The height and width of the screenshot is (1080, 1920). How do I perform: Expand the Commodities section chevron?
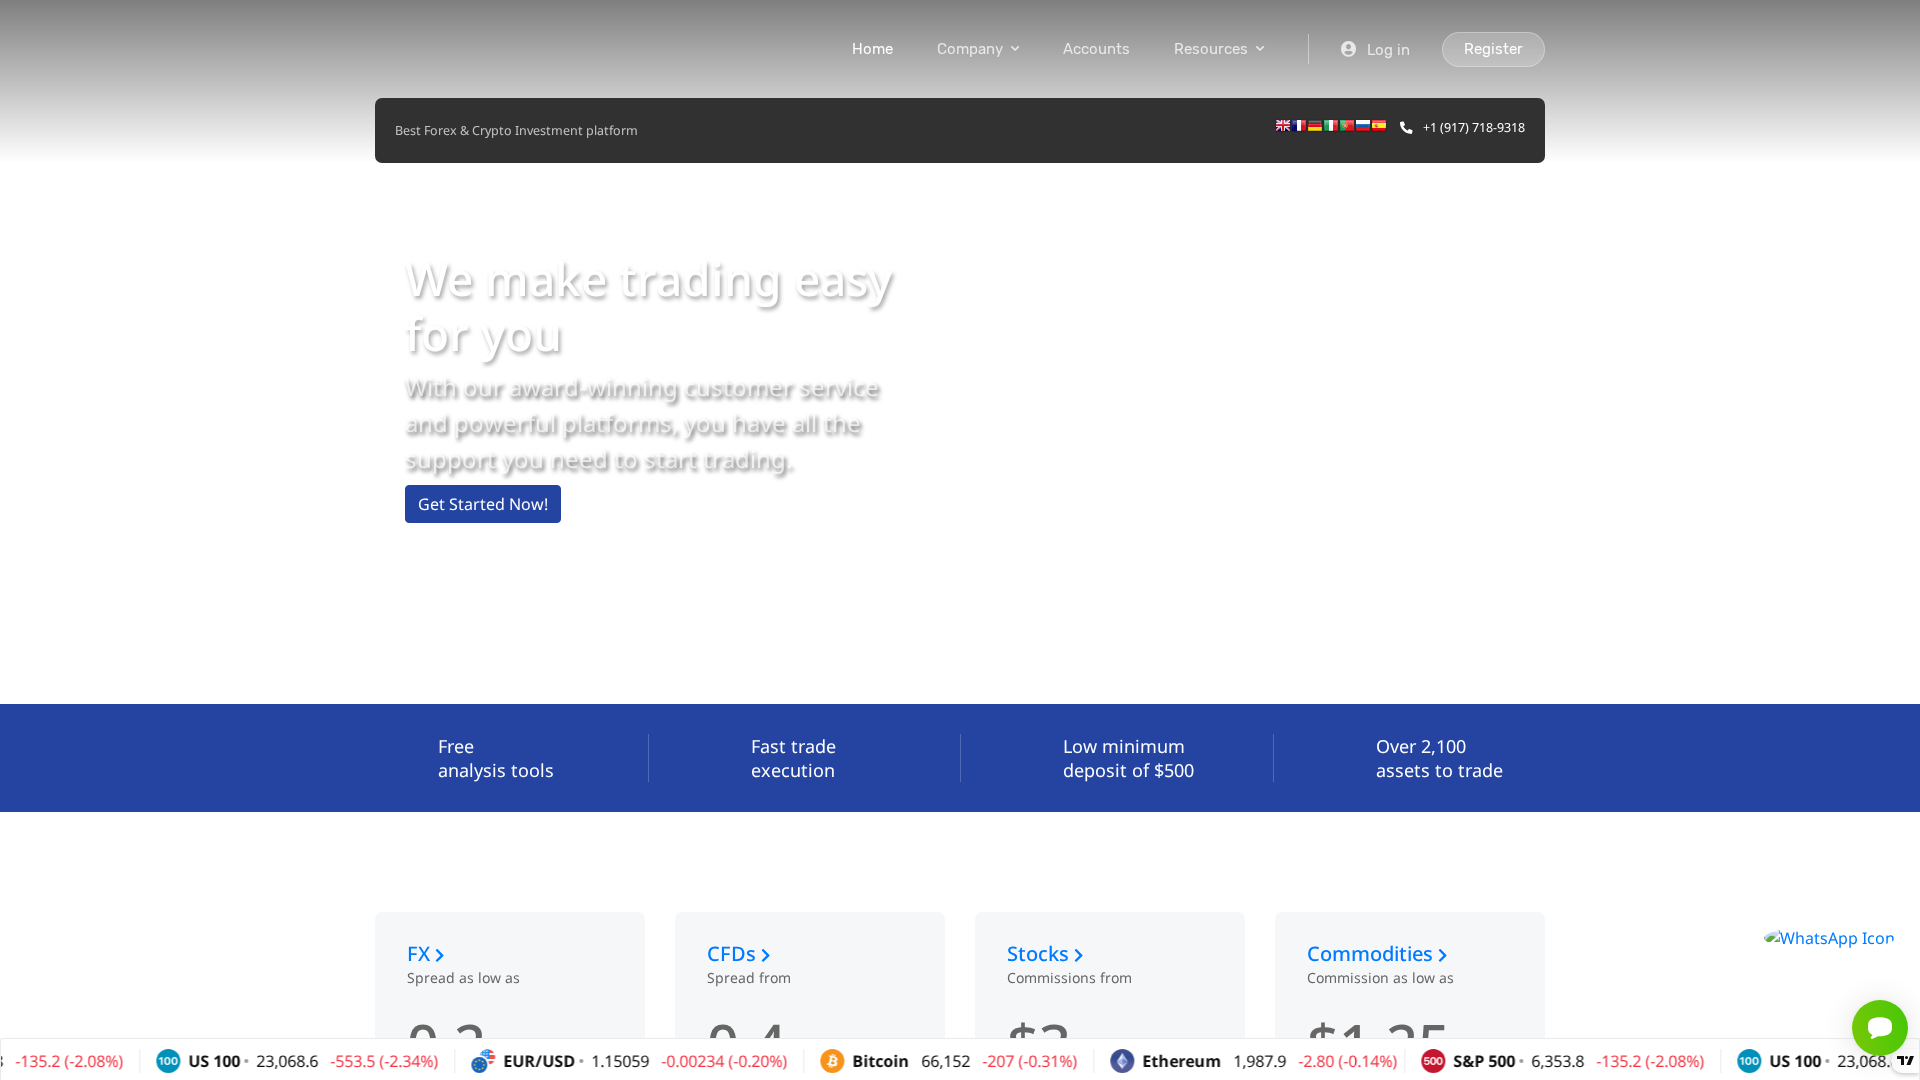click(1443, 954)
